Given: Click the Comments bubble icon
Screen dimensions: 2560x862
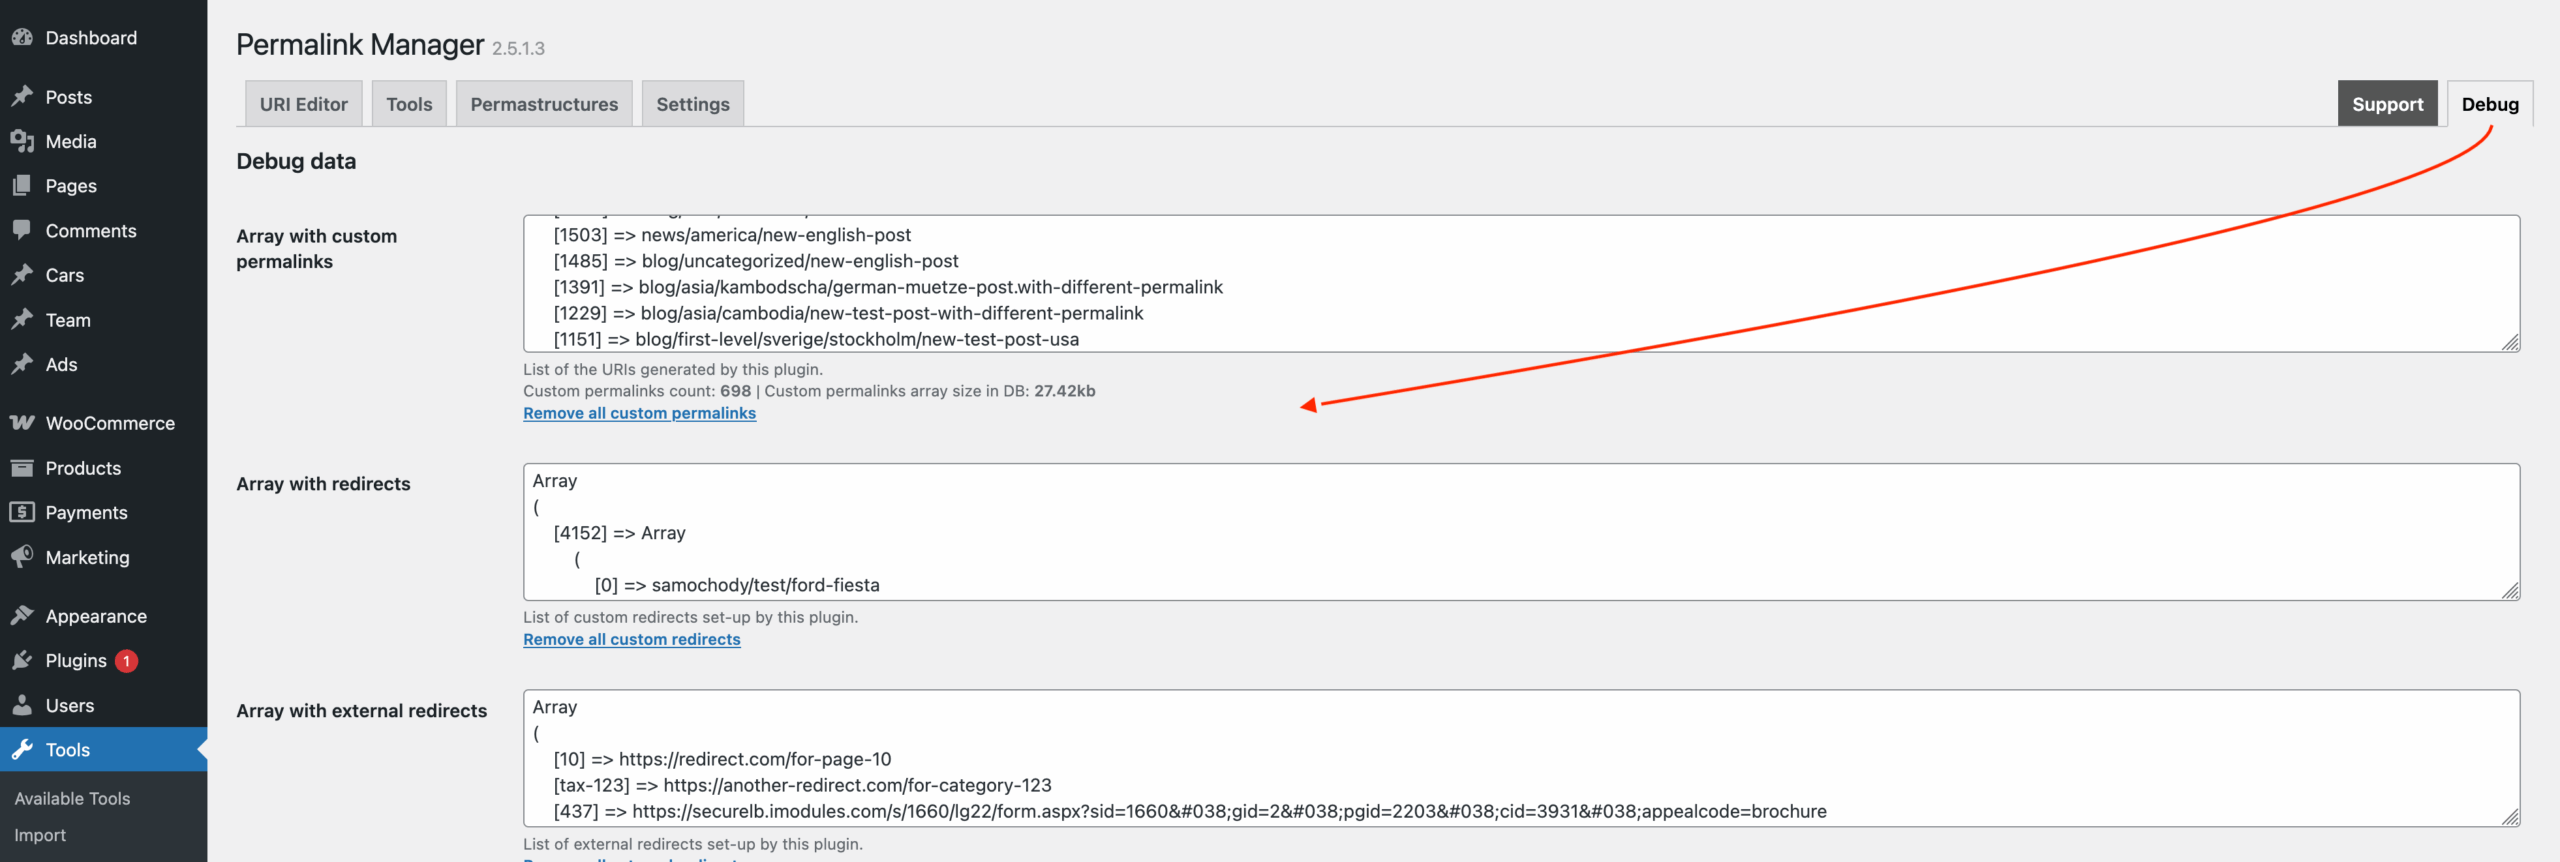Looking at the screenshot, I should pos(22,230).
